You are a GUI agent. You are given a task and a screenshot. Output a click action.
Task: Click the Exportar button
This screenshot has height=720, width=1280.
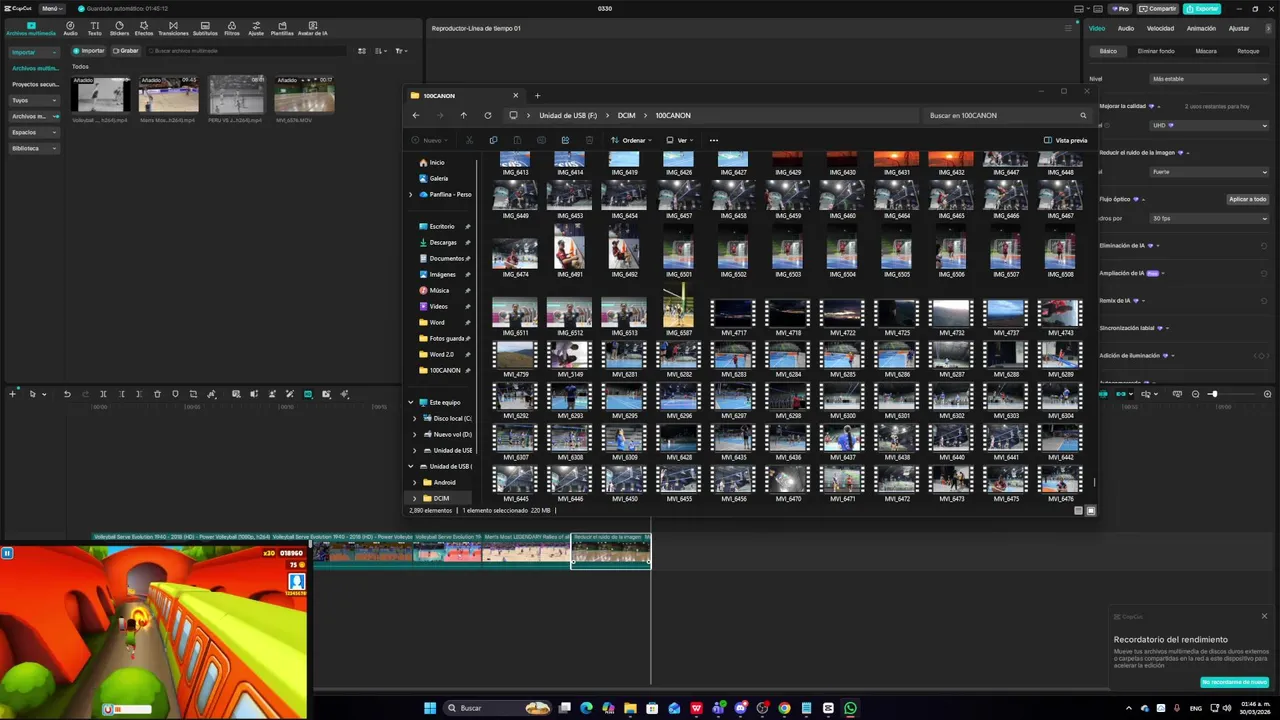coord(1202,8)
